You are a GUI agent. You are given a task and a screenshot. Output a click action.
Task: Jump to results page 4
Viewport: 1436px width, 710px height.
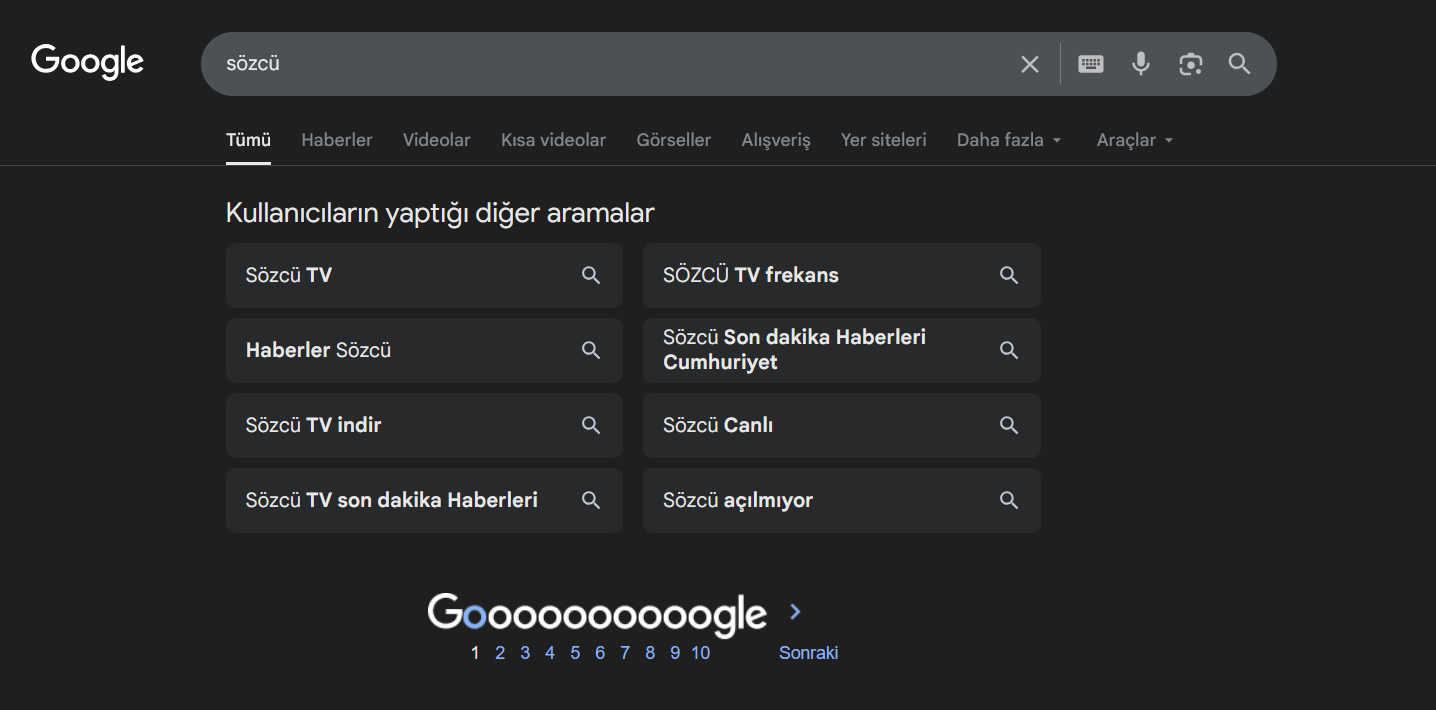click(550, 653)
